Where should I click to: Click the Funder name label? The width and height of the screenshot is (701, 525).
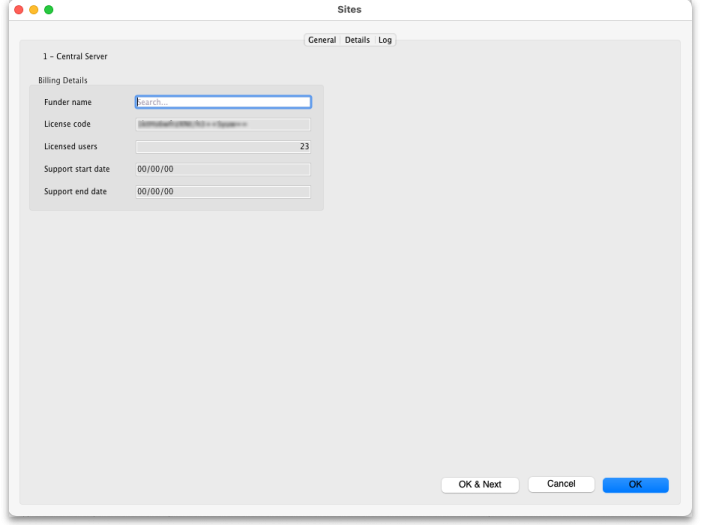tap(68, 102)
